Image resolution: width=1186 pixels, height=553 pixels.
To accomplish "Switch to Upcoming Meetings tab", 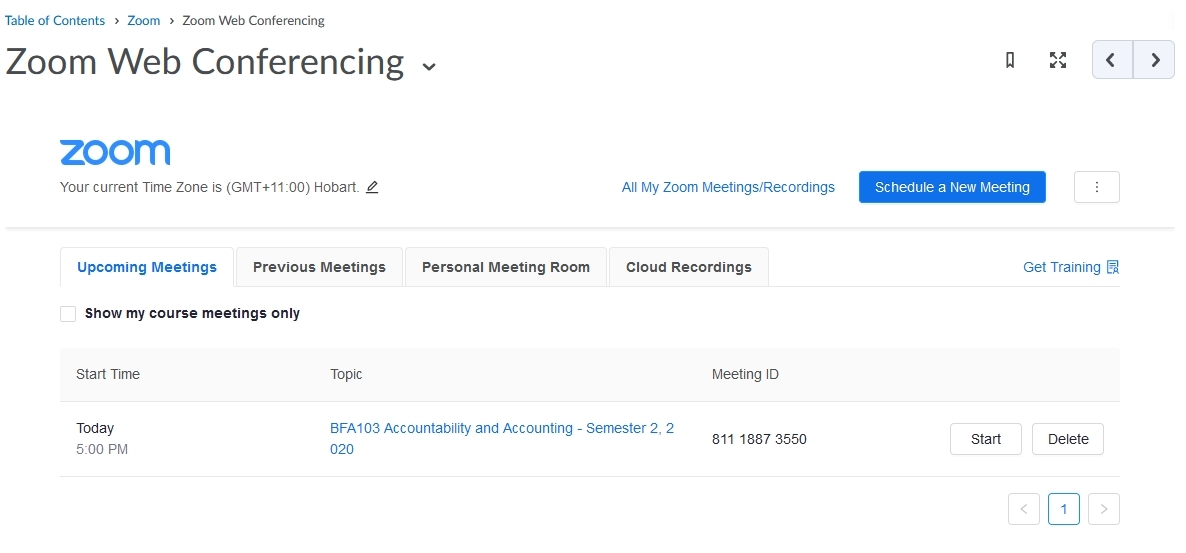I will tap(147, 267).
